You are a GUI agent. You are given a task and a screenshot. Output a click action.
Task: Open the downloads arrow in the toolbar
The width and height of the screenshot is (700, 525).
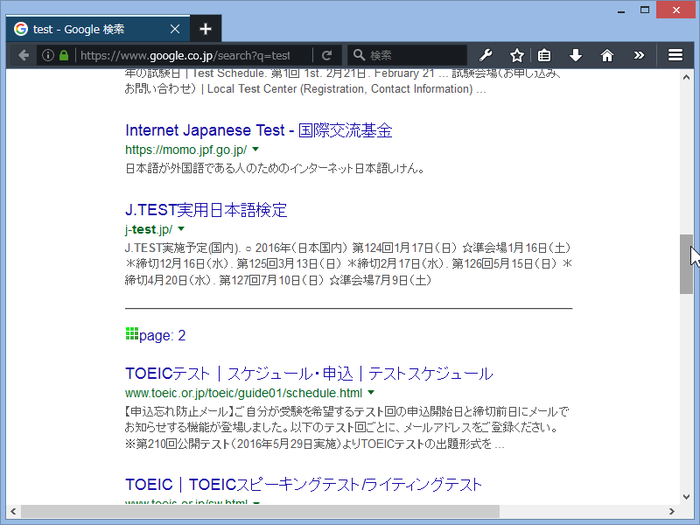[x=576, y=55]
